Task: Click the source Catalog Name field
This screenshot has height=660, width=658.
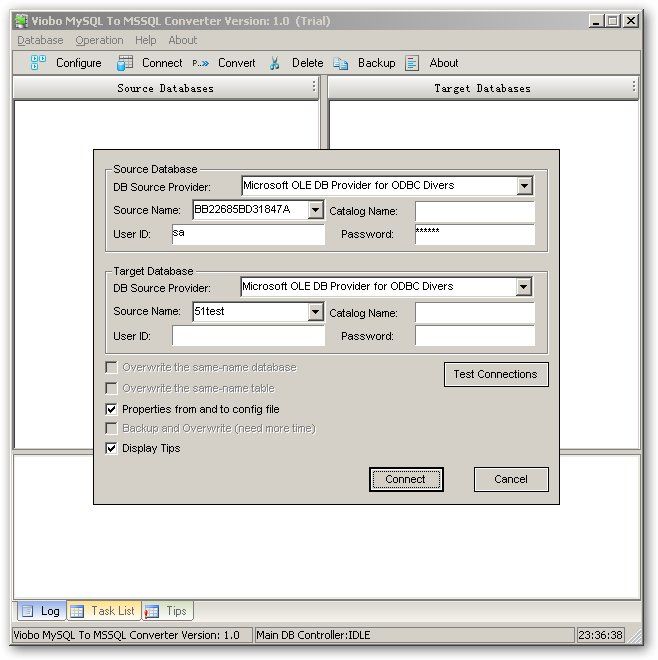Action: 475,211
